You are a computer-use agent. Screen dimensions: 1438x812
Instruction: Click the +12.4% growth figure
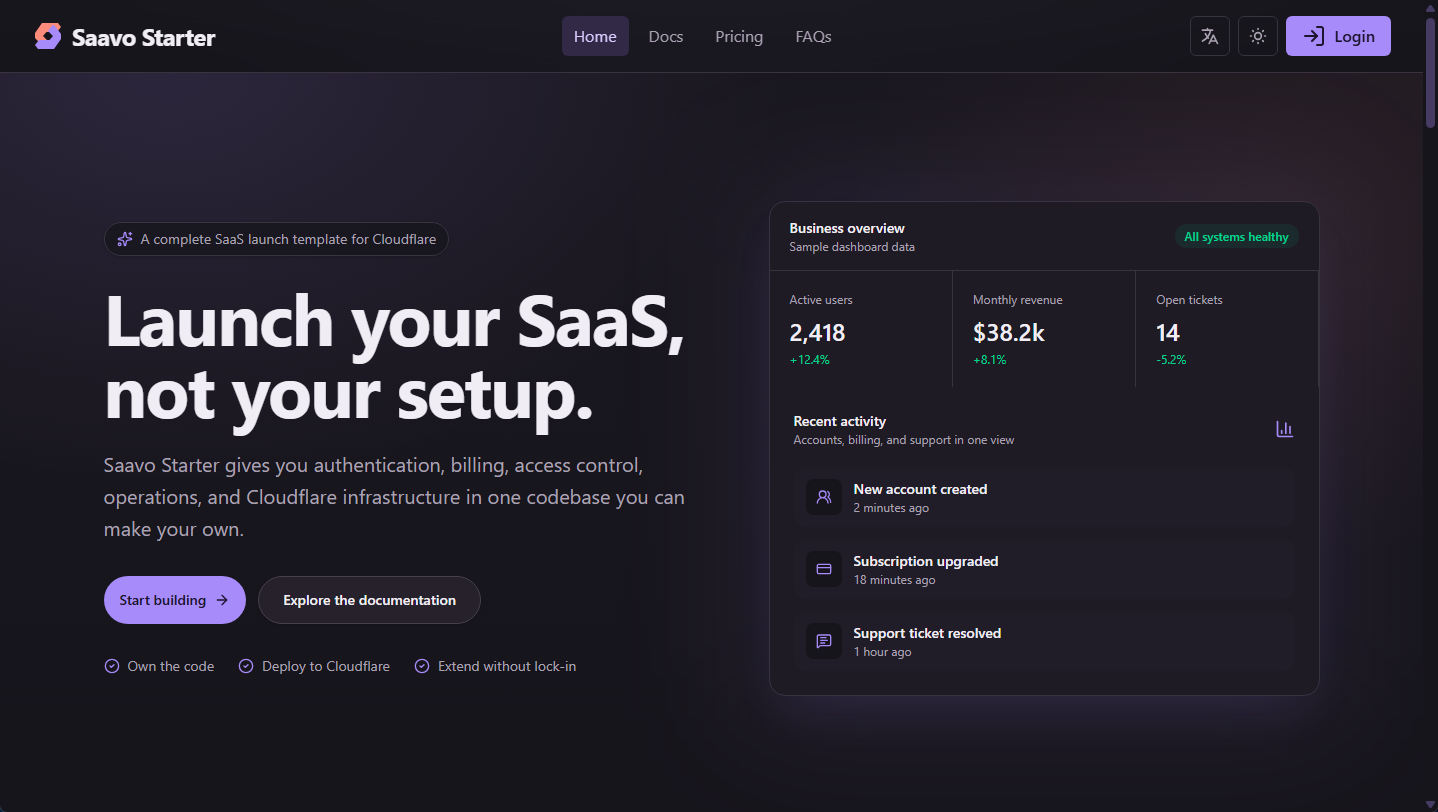pos(809,360)
